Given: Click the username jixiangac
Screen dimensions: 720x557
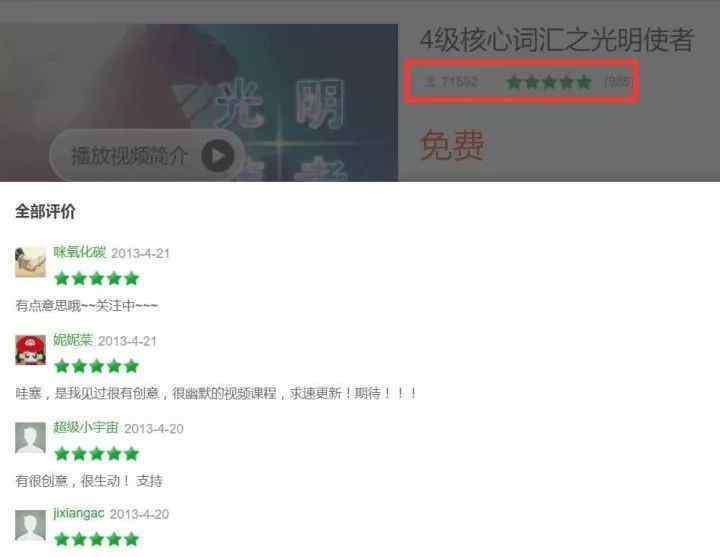Looking at the screenshot, I should (79, 513).
